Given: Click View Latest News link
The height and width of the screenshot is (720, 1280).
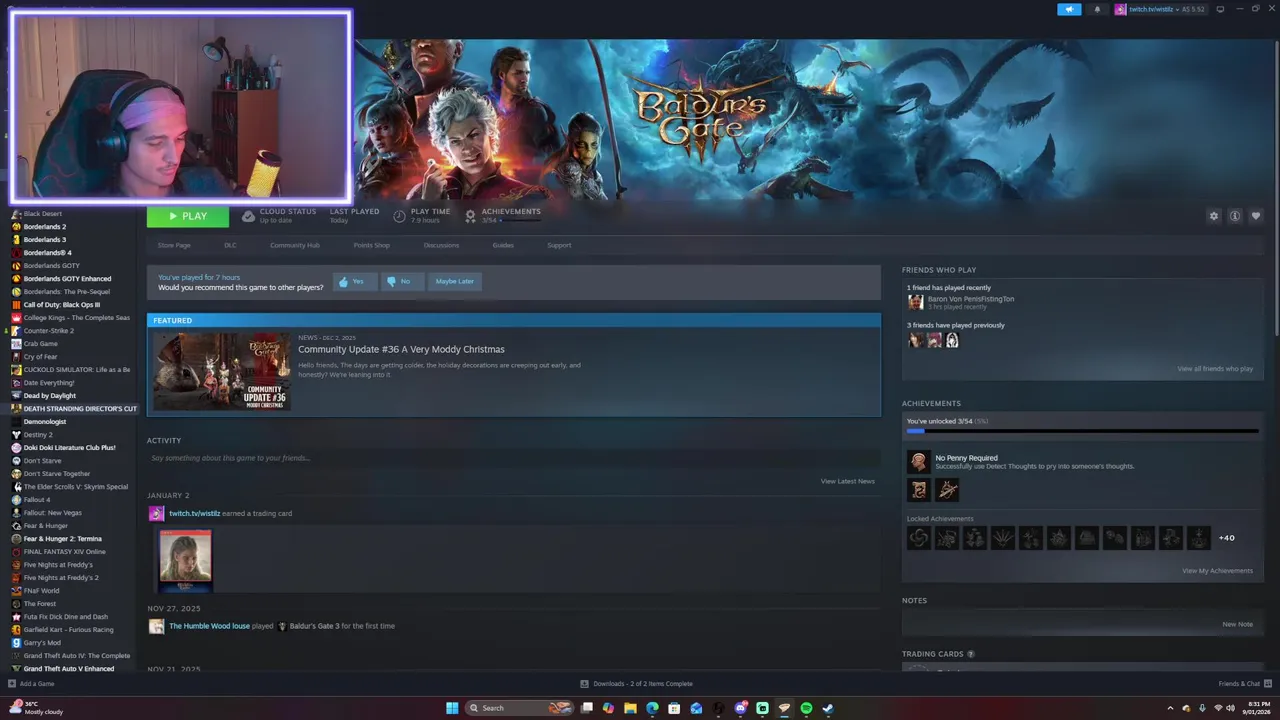Looking at the screenshot, I should pos(848,481).
